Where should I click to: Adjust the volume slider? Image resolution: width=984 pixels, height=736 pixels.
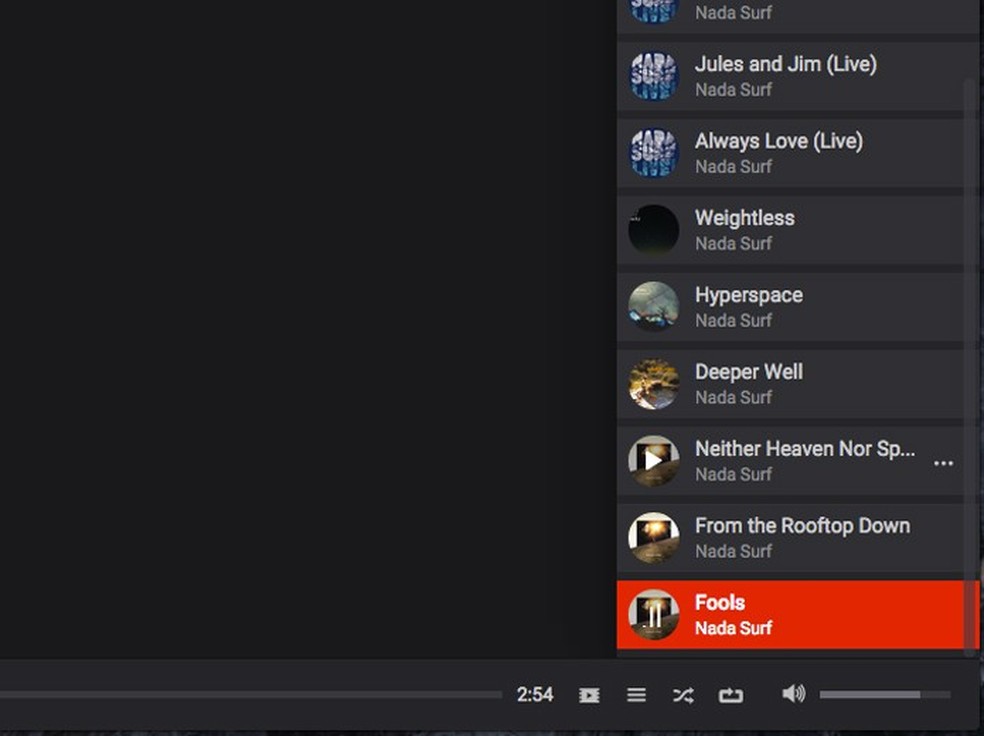click(885, 695)
